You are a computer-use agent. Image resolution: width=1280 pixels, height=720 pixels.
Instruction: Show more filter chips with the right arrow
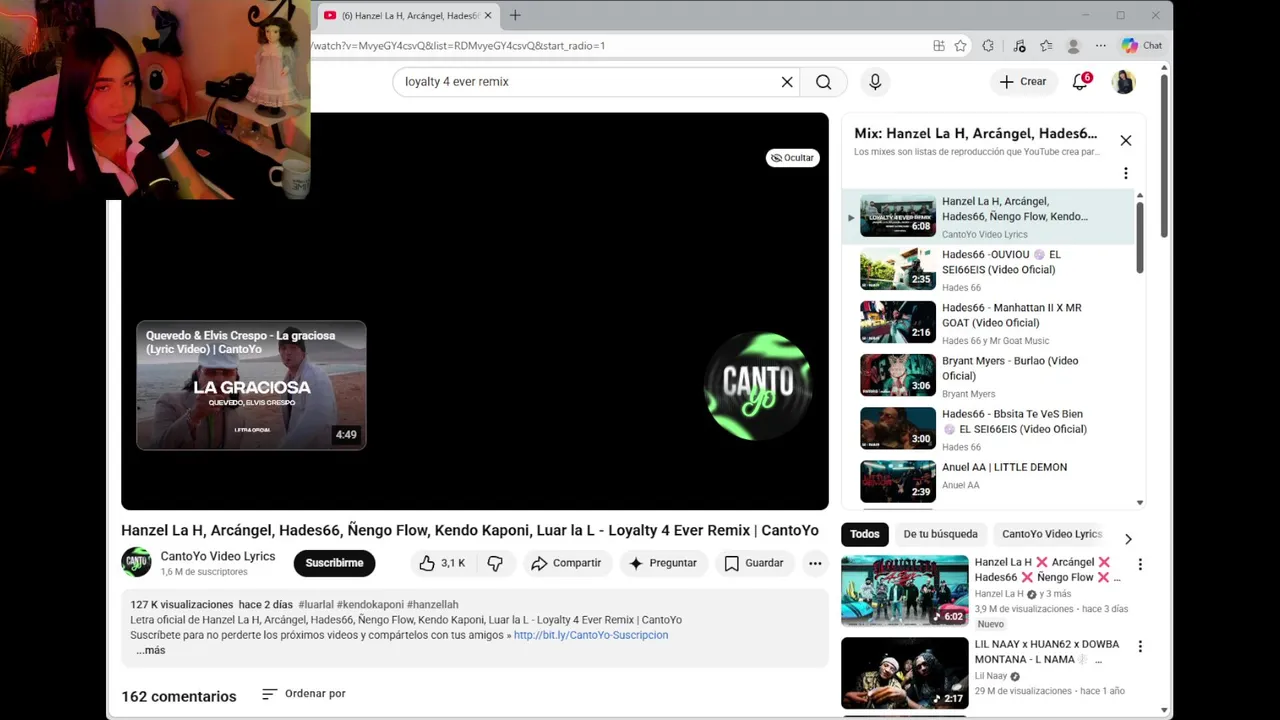(1128, 539)
